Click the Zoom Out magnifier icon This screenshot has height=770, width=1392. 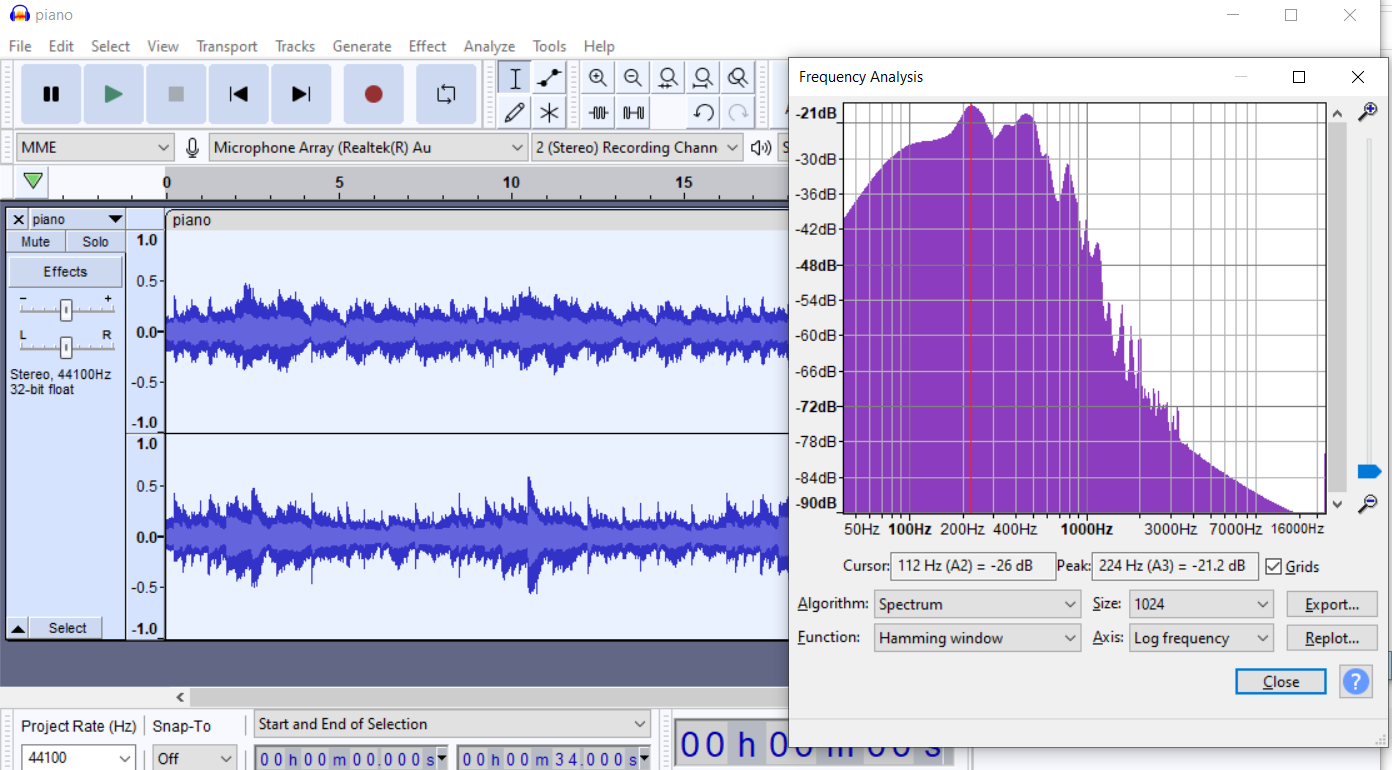coord(633,78)
